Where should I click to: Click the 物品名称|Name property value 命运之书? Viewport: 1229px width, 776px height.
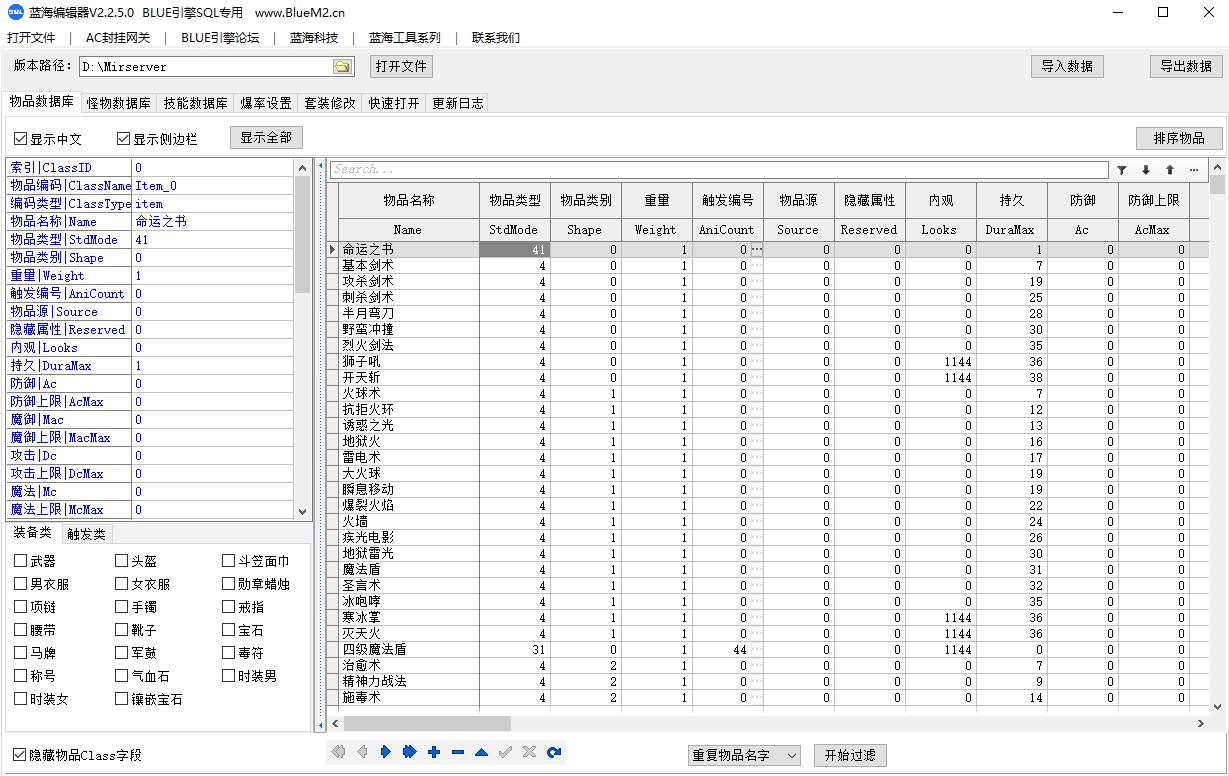click(213, 222)
